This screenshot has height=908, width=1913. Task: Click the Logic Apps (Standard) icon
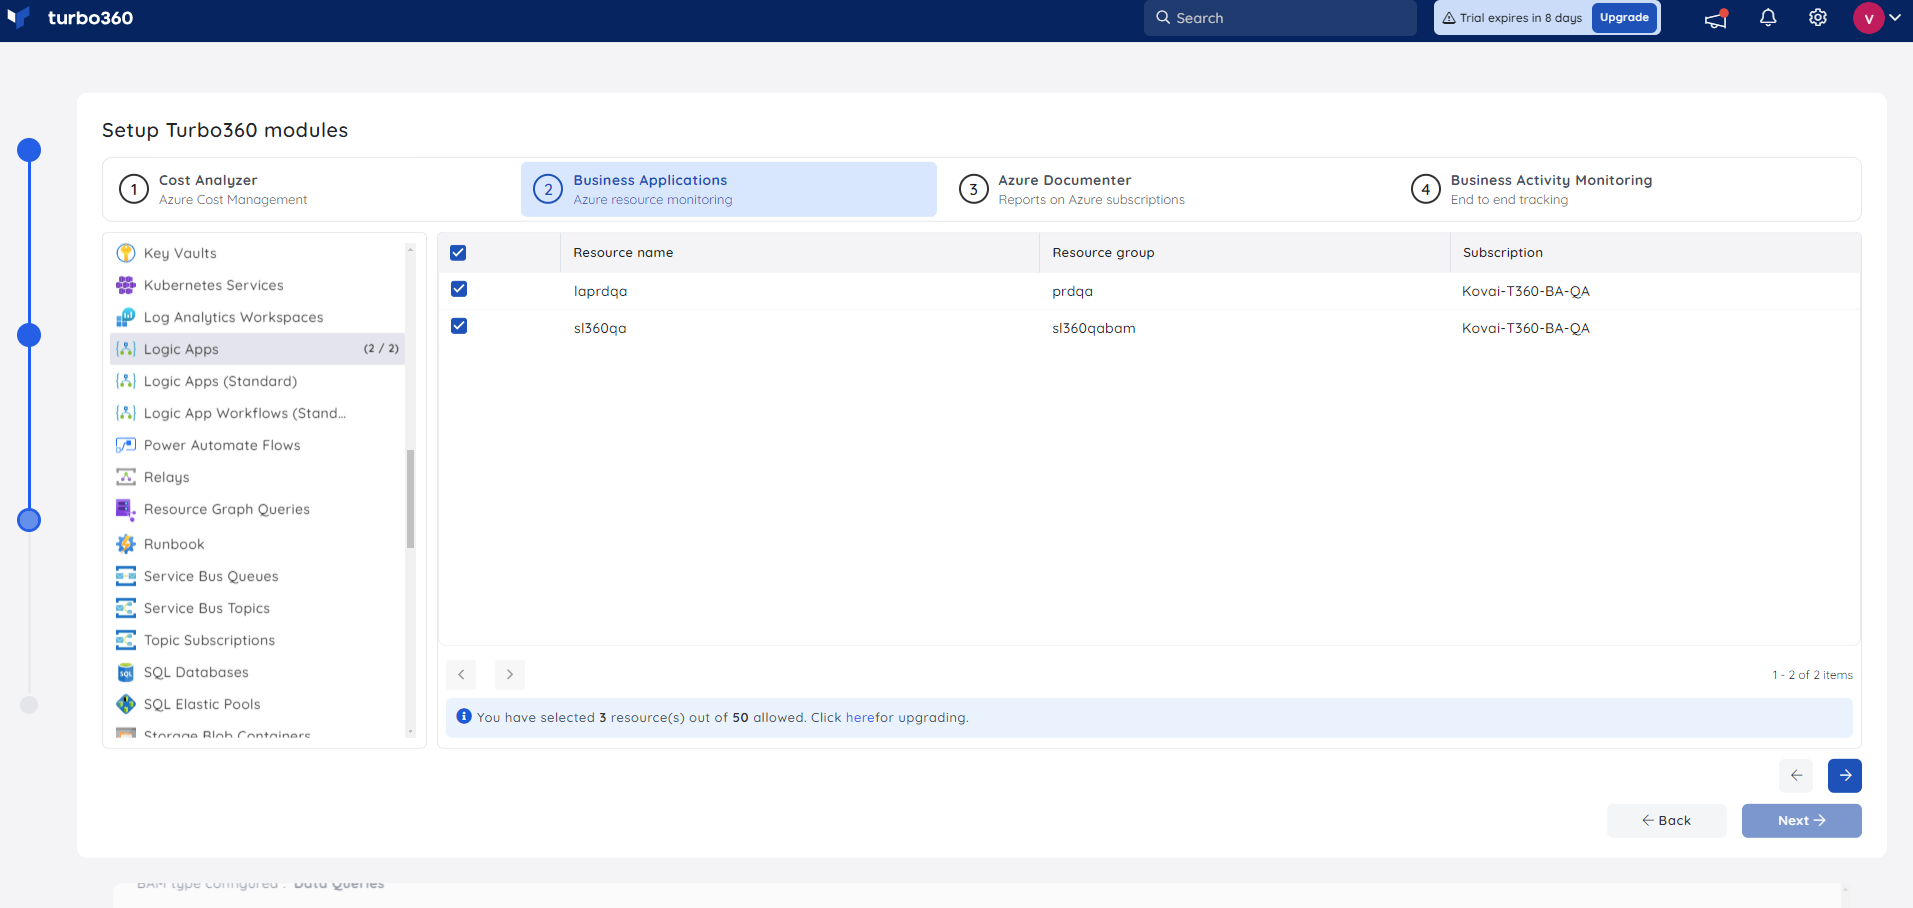coord(126,381)
